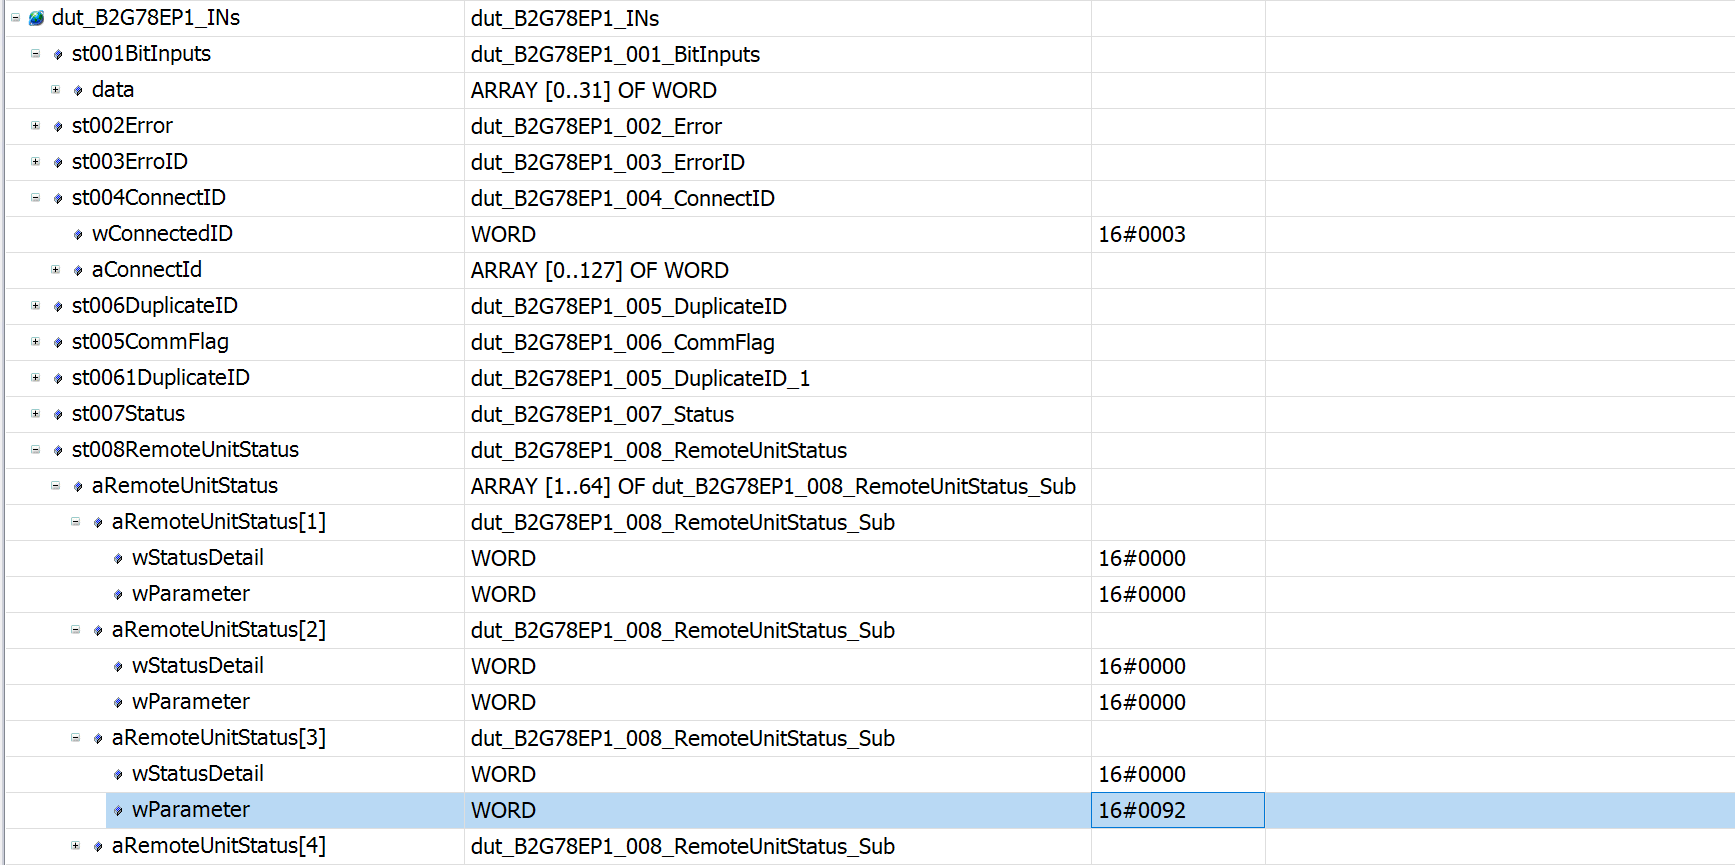Expand the data array under st001BitInputs

pos(55,90)
